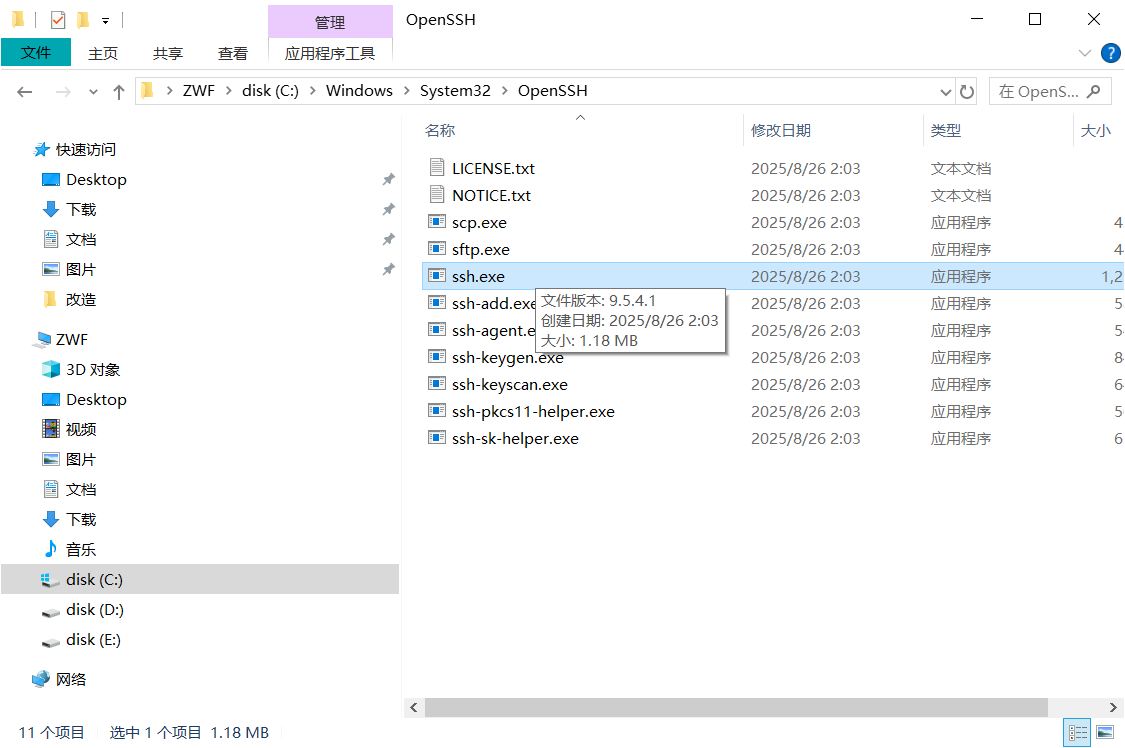Click disk (C:) in the address breadcrumb
Image resolution: width=1125 pixels, height=748 pixels.
[x=270, y=90]
